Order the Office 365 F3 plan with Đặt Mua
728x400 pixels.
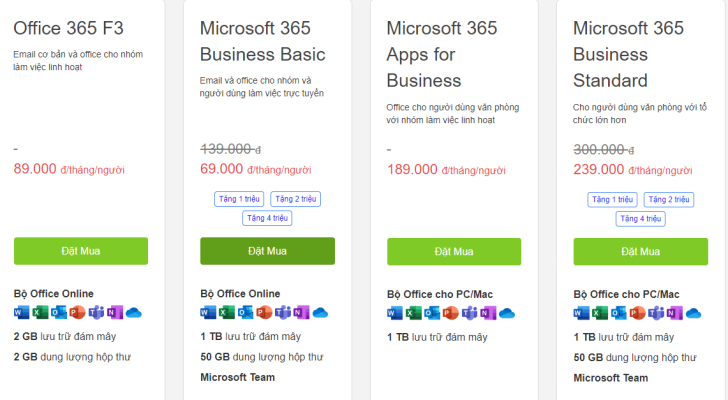click(x=81, y=251)
